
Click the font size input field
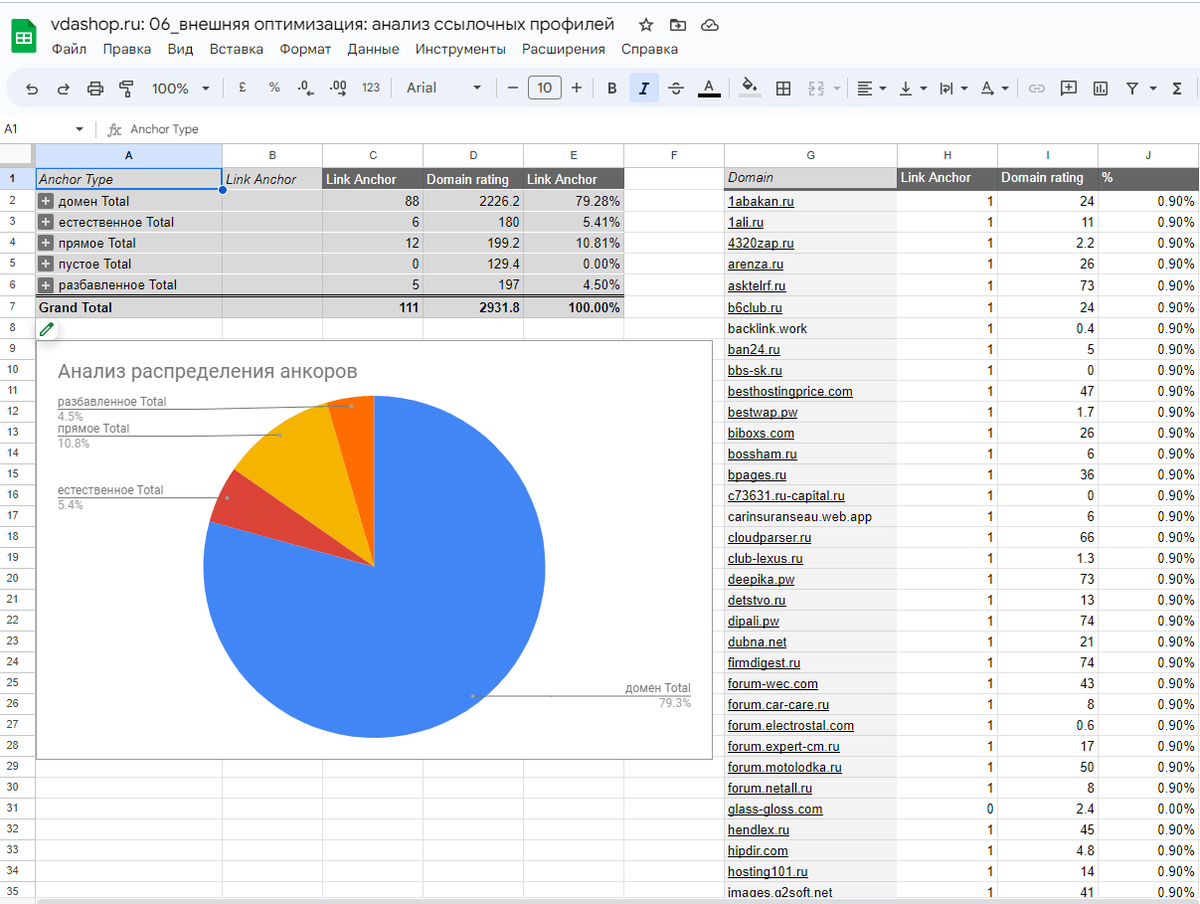pyautogui.click(x=544, y=88)
